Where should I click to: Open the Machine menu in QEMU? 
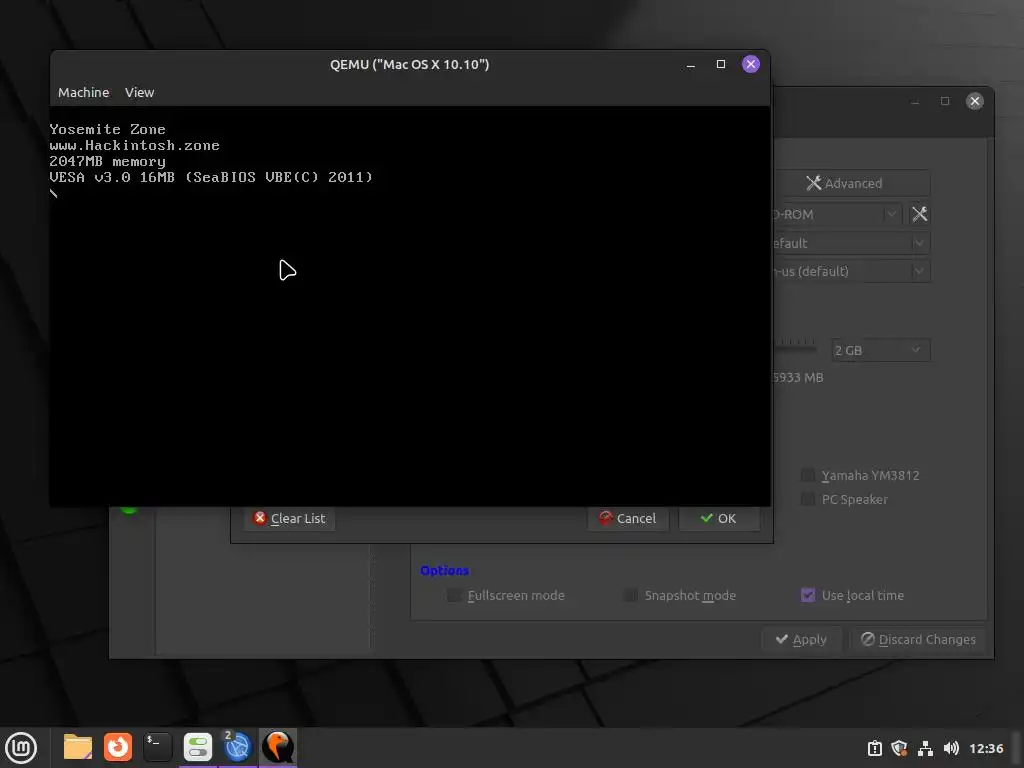coord(84,93)
